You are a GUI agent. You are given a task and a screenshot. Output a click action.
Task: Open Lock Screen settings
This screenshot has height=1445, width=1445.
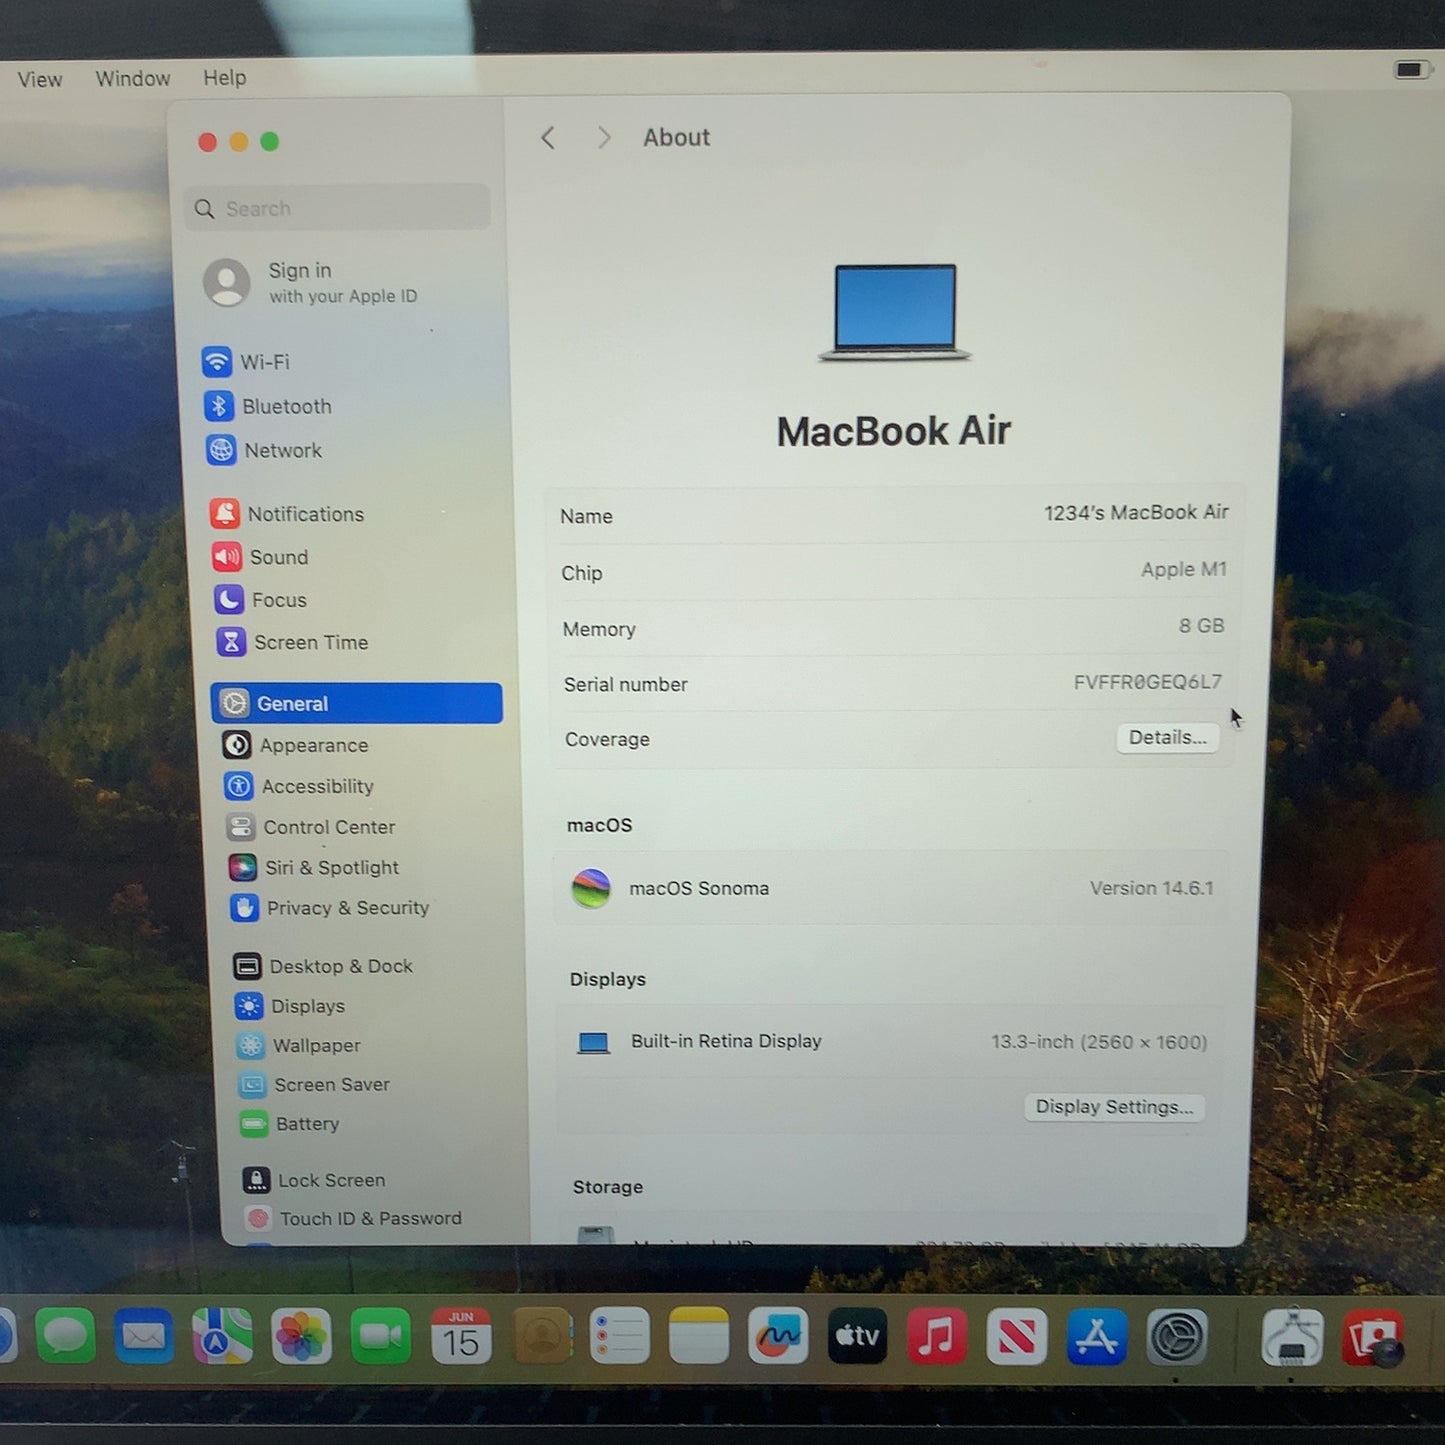pyautogui.click(x=315, y=1180)
